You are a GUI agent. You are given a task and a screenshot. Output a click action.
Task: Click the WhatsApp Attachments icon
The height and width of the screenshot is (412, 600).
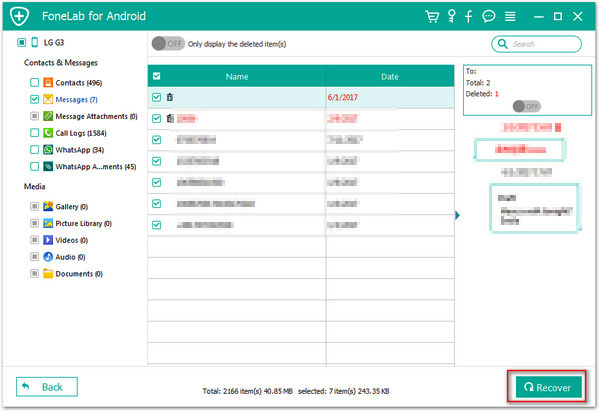[48, 166]
